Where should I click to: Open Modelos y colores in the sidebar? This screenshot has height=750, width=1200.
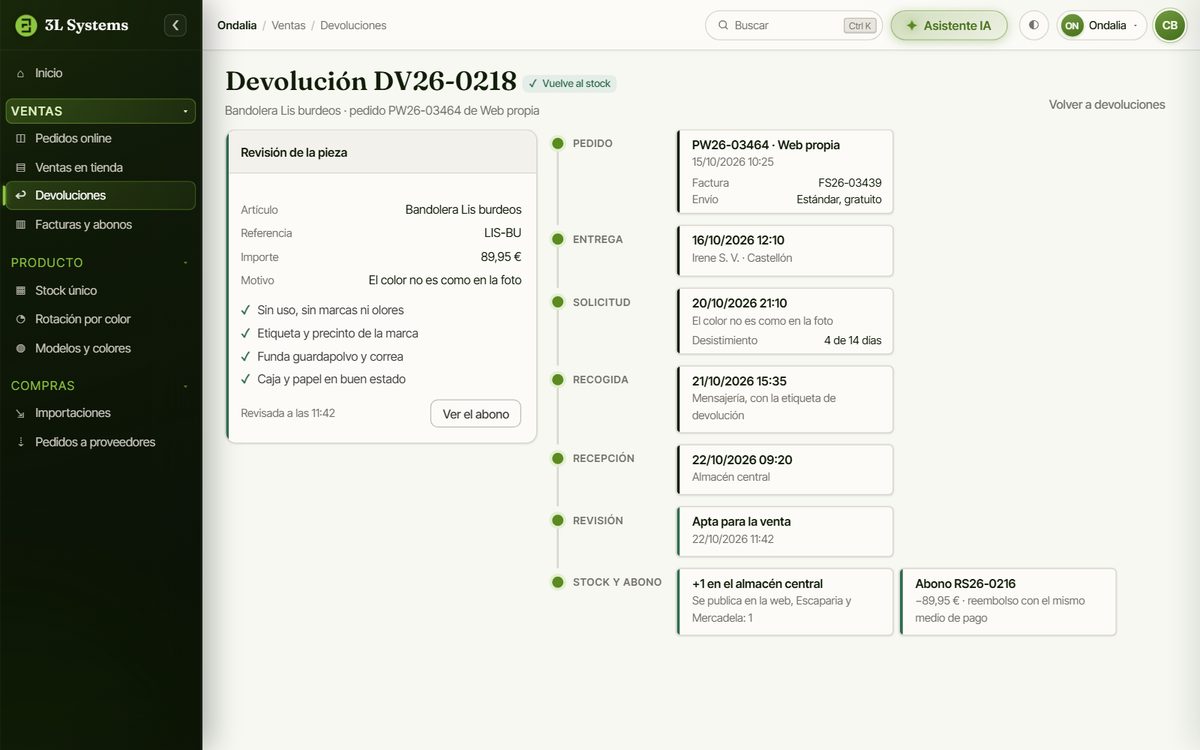tap(100, 348)
